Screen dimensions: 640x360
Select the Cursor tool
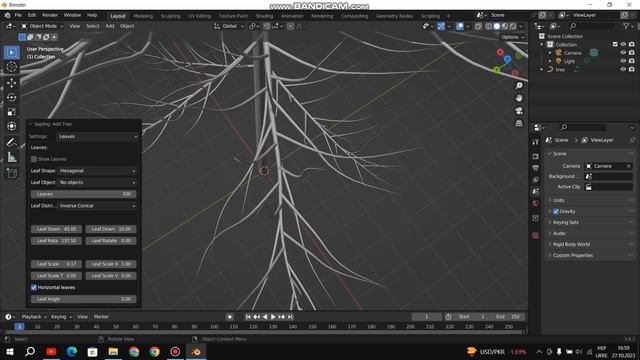(x=11, y=67)
